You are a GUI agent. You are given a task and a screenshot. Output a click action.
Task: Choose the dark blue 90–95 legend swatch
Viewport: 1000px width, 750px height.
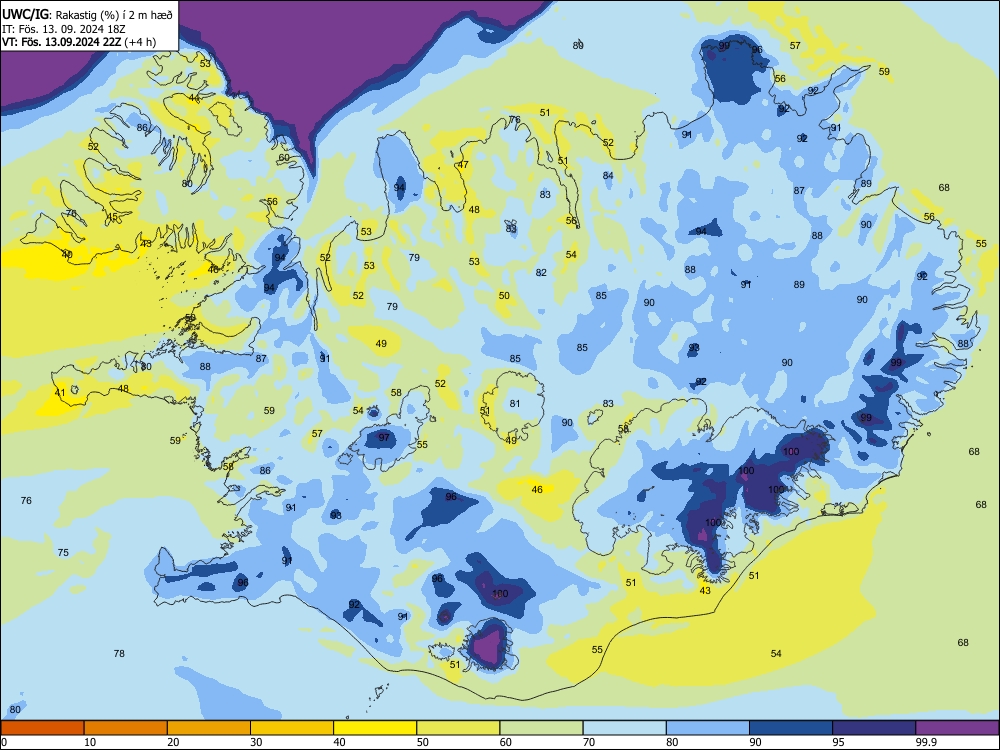(791, 728)
